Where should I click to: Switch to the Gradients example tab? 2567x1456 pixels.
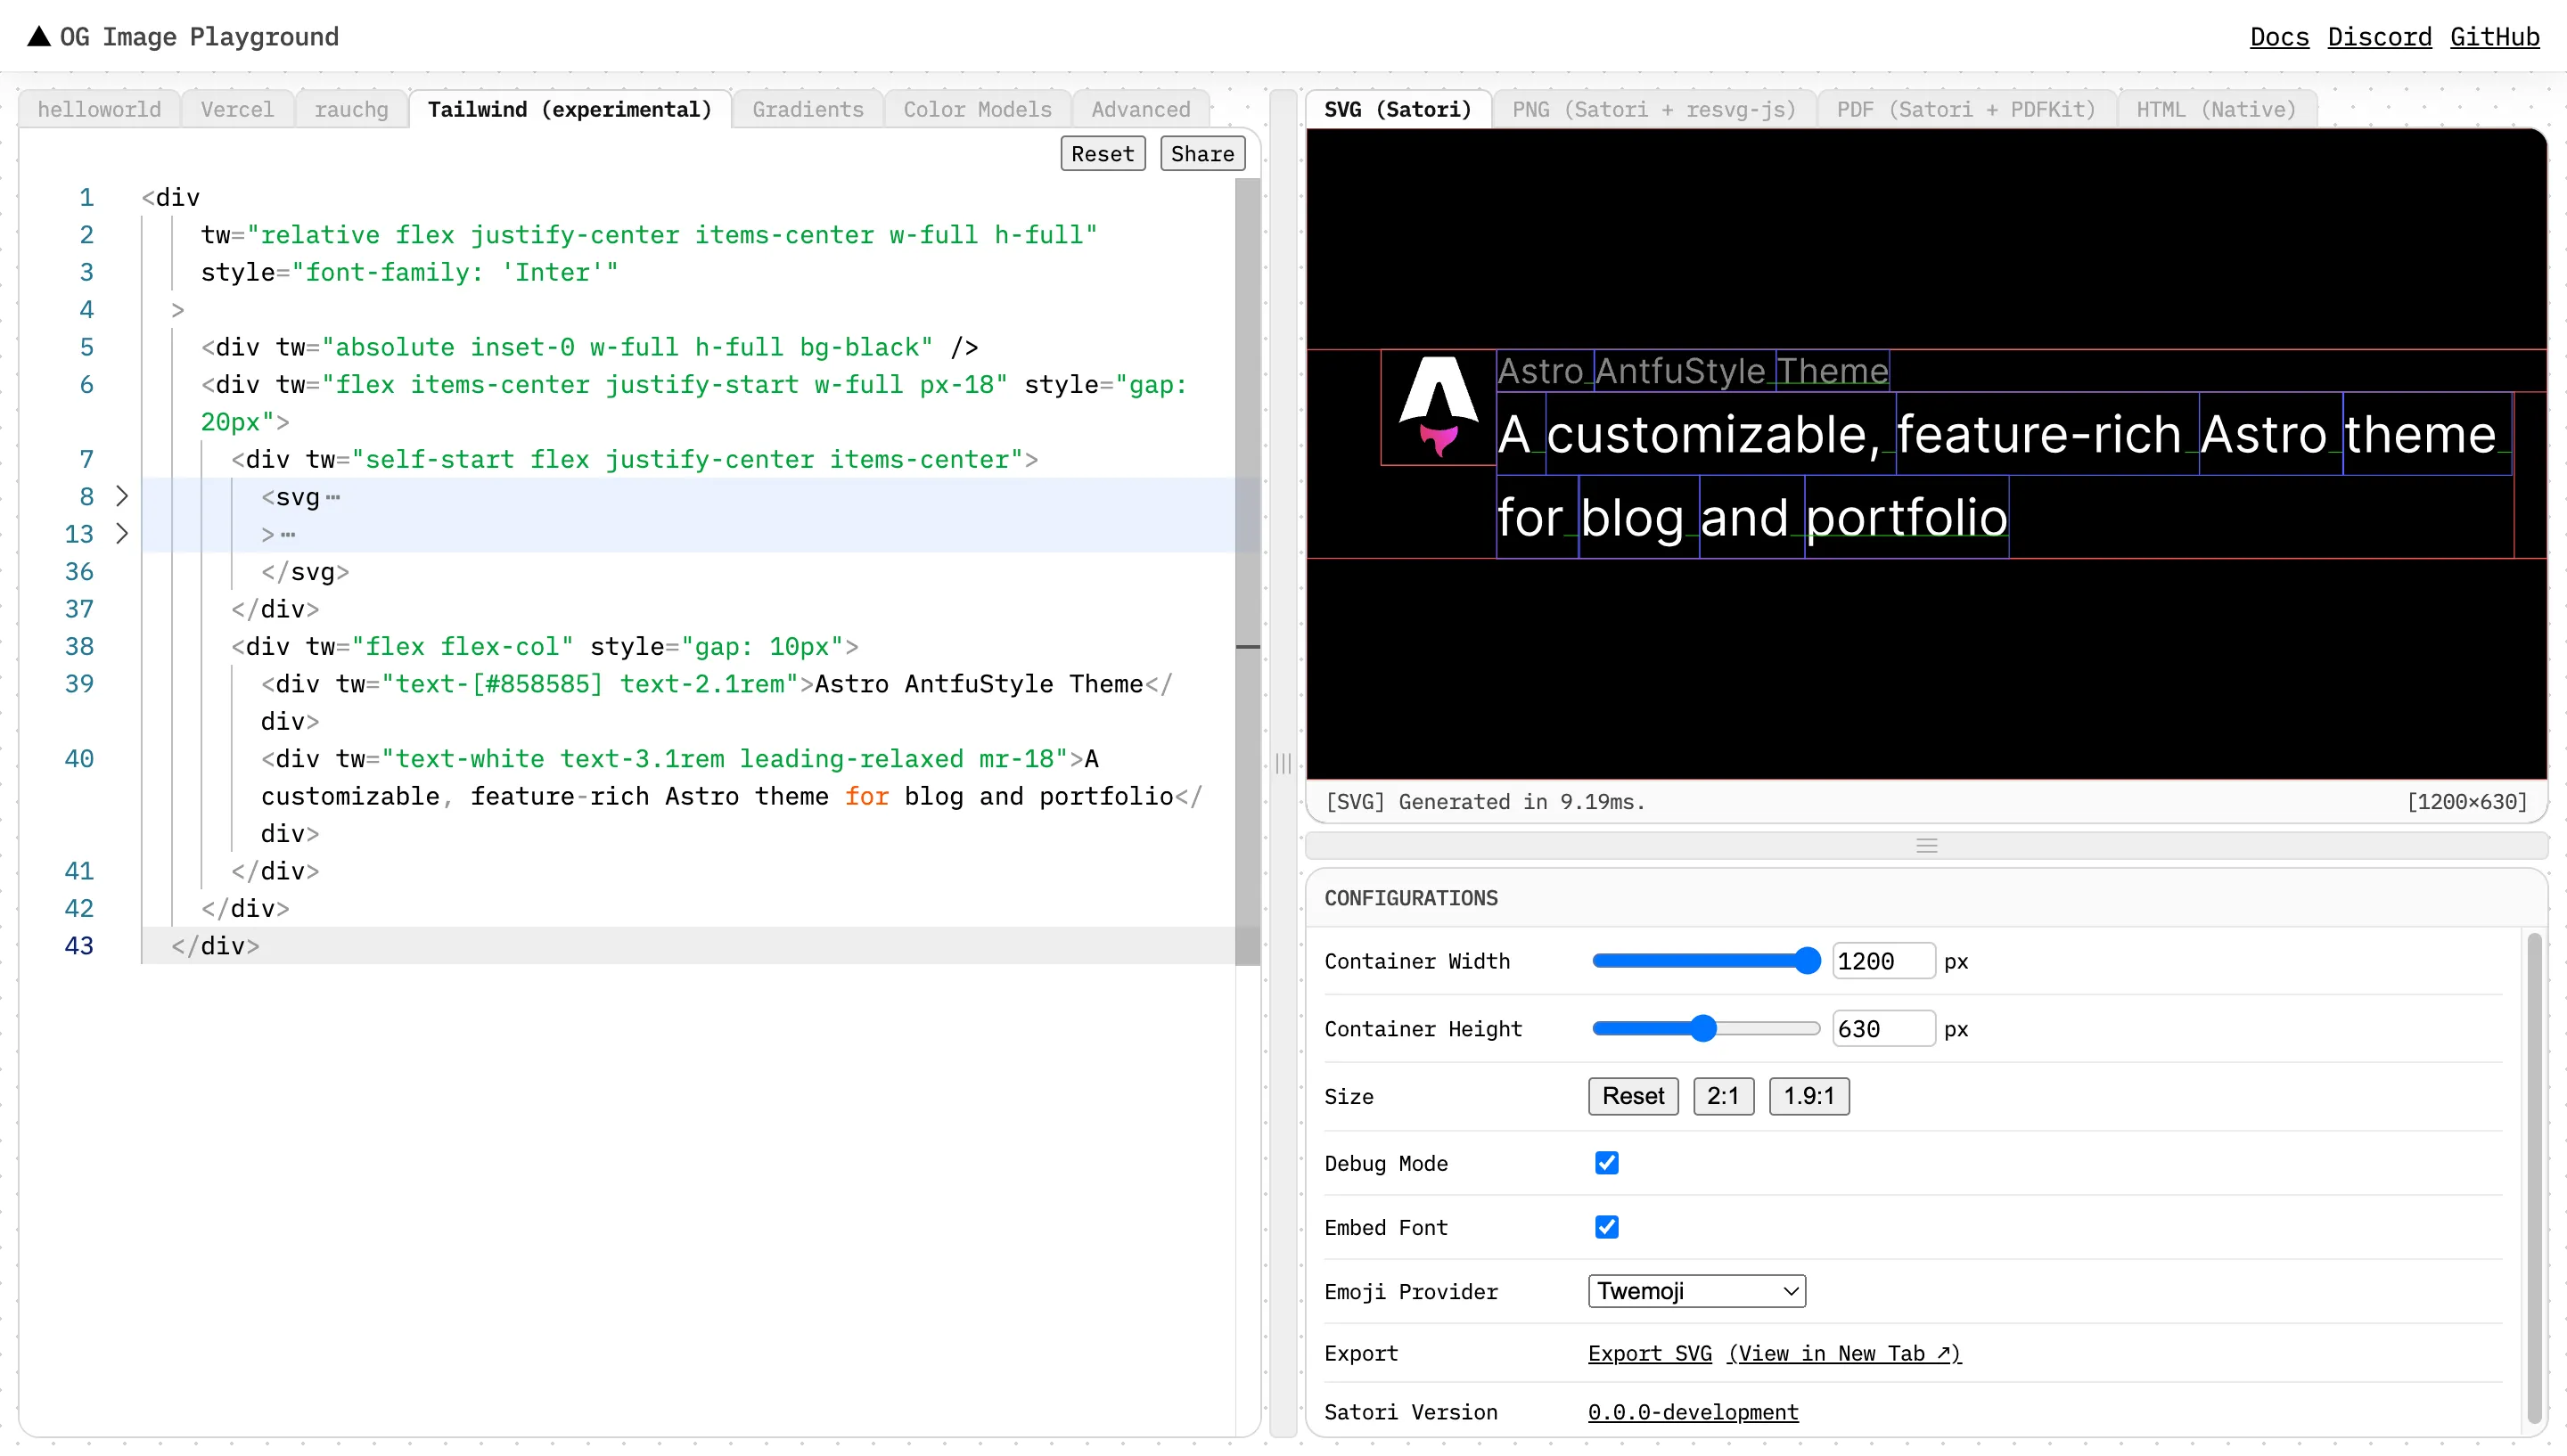(808, 110)
